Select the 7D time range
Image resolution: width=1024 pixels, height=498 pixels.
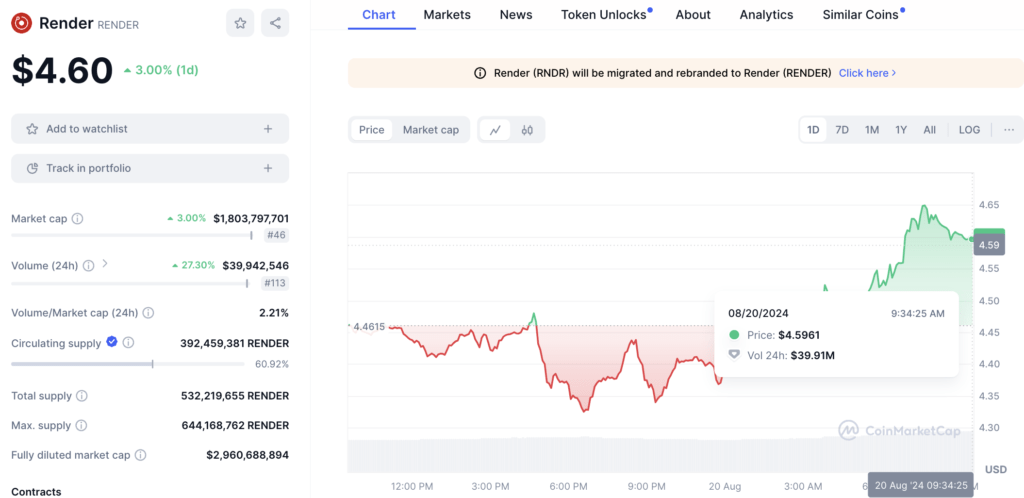842,130
